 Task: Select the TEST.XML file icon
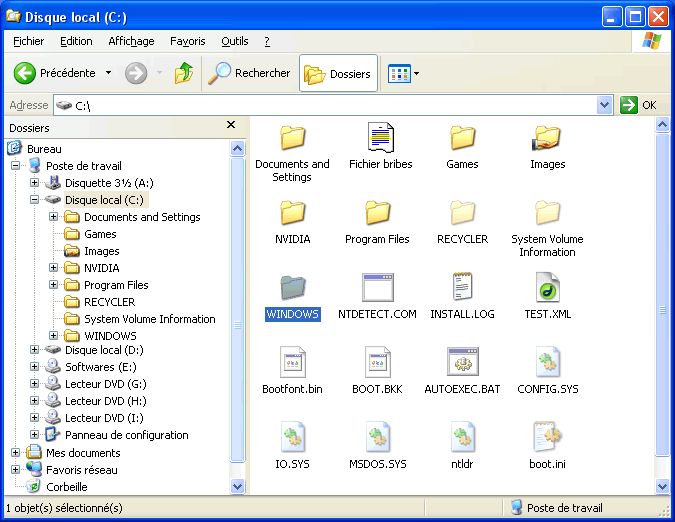coord(547,287)
